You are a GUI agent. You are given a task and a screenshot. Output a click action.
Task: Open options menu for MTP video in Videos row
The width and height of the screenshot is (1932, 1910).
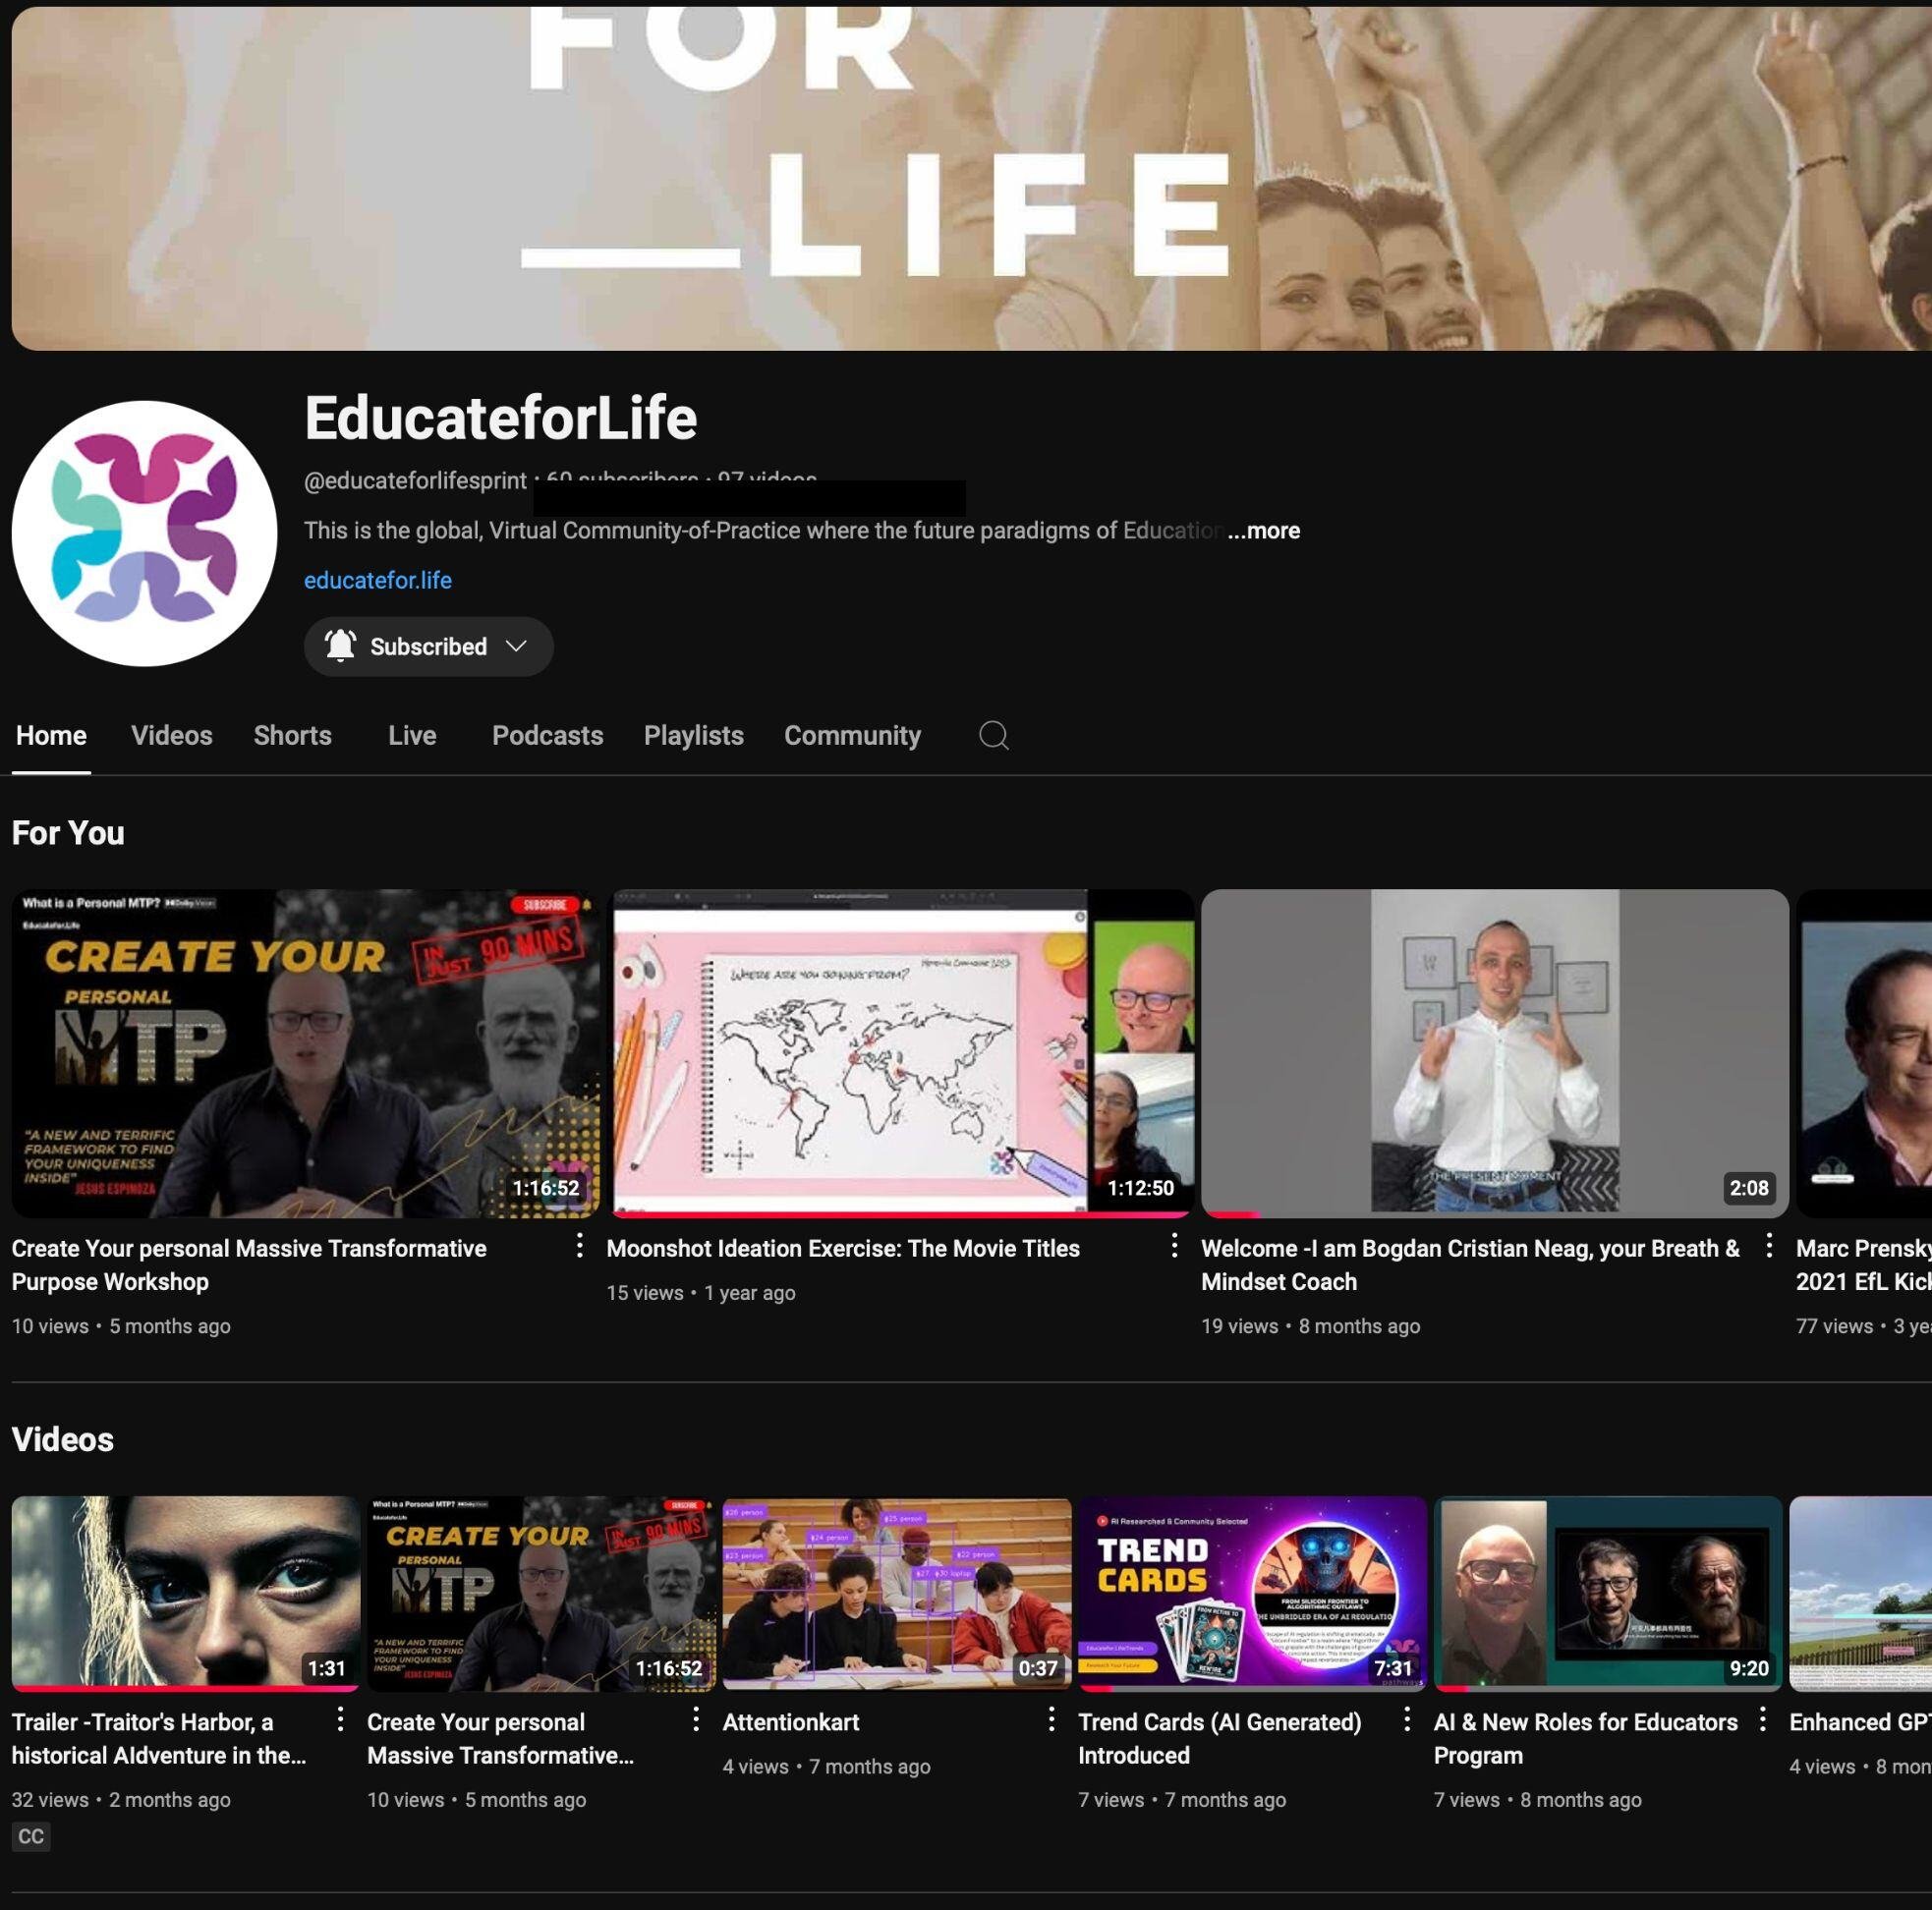click(x=696, y=1719)
